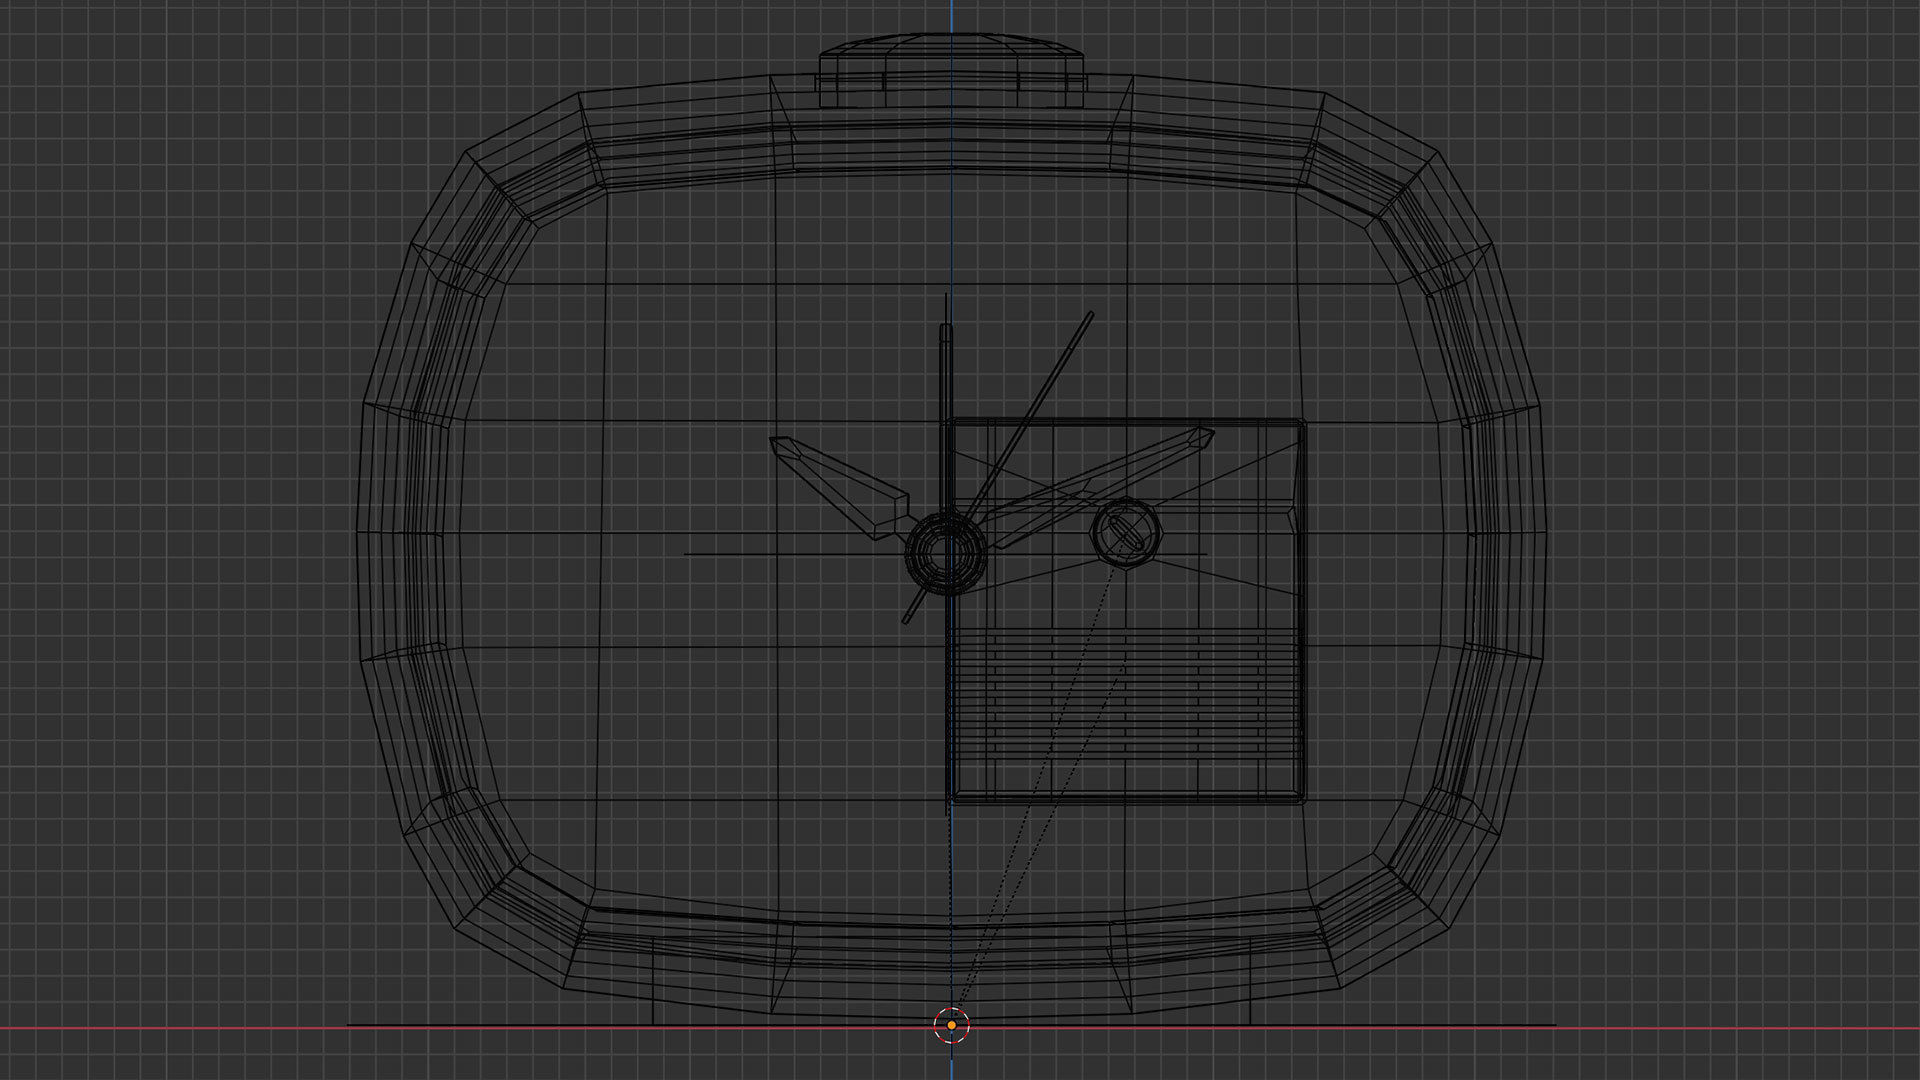Select the small round screw knob beside the hub
Viewport: 1920px width, 1080px height.
1126,532
